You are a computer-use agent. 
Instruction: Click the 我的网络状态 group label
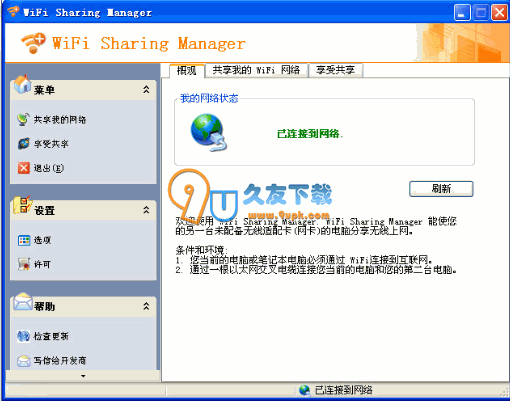point(209,98)
